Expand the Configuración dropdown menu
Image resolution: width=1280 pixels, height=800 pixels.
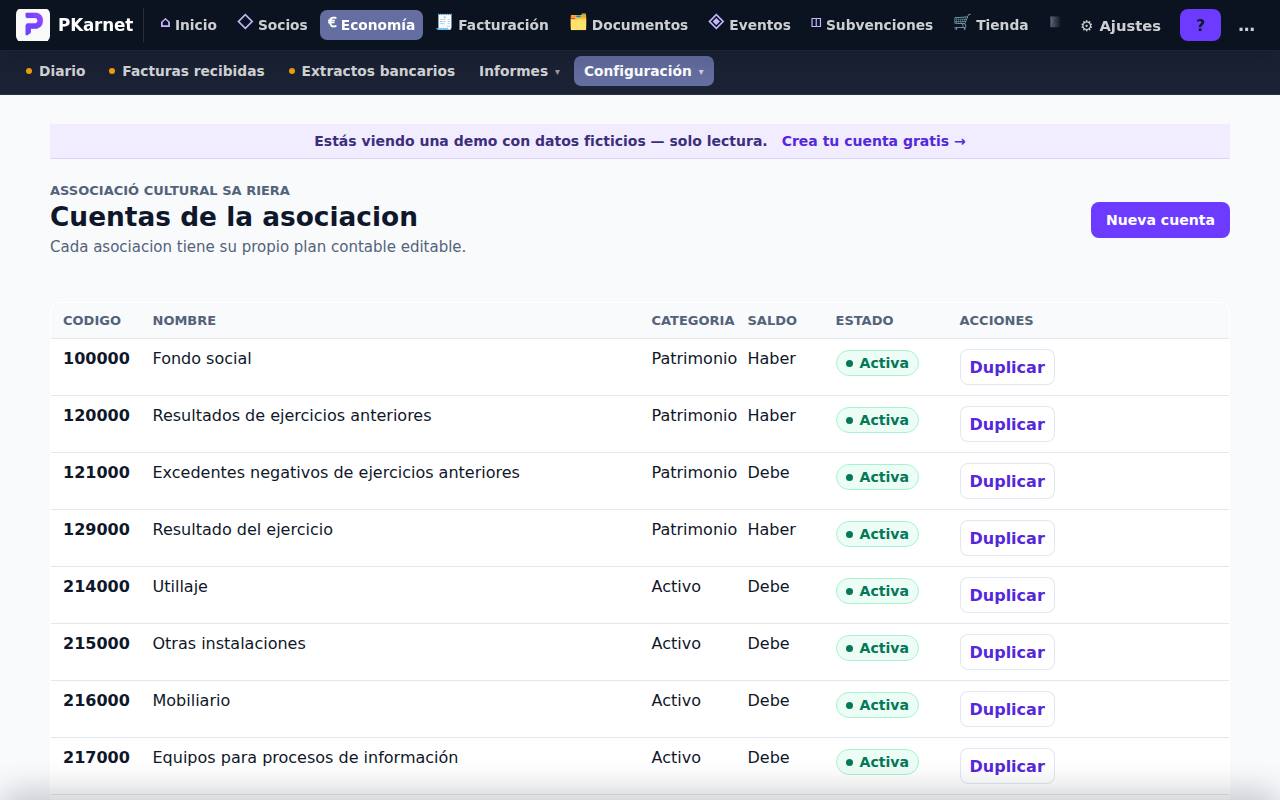pyautogui.click(x=644, y=71)
